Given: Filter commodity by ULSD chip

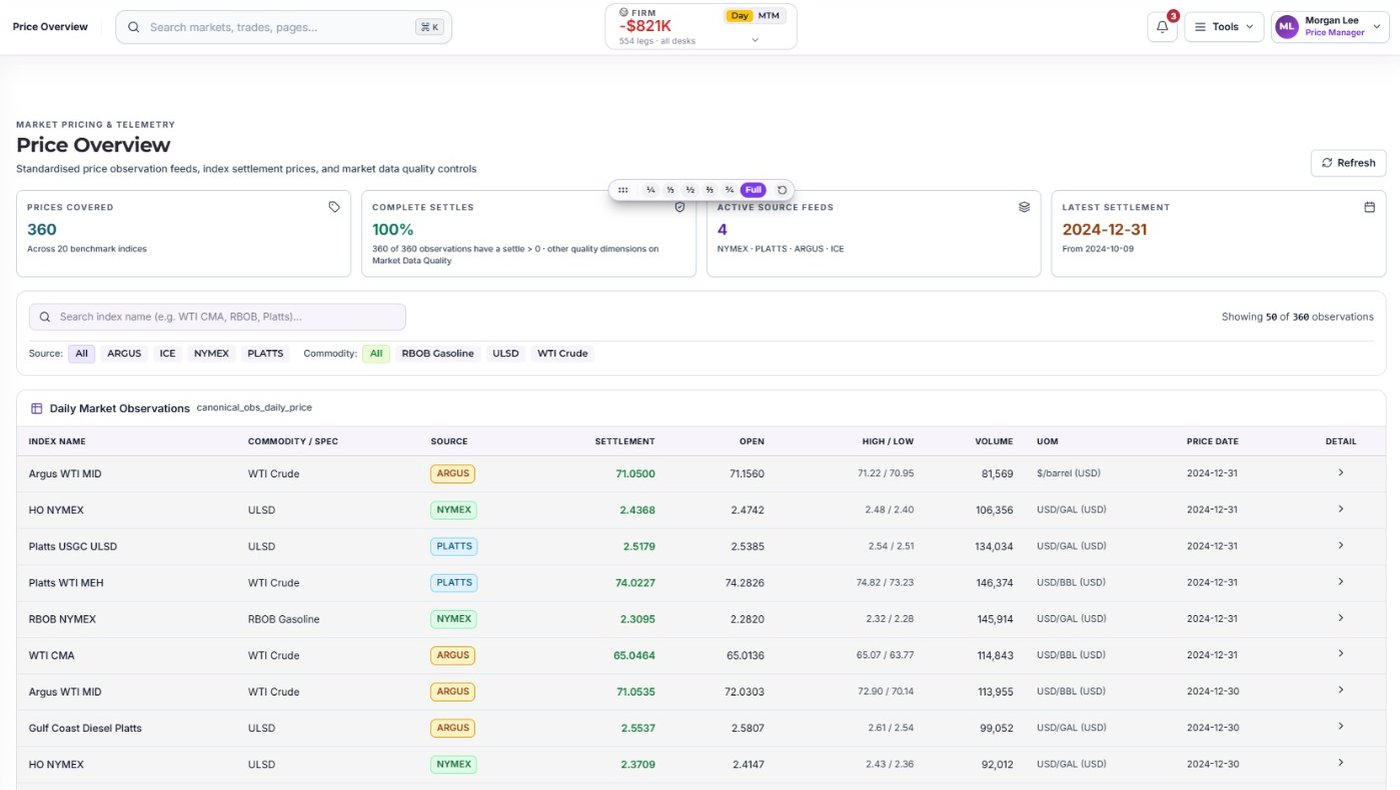Looking at the screenshot, I should 506,354.
